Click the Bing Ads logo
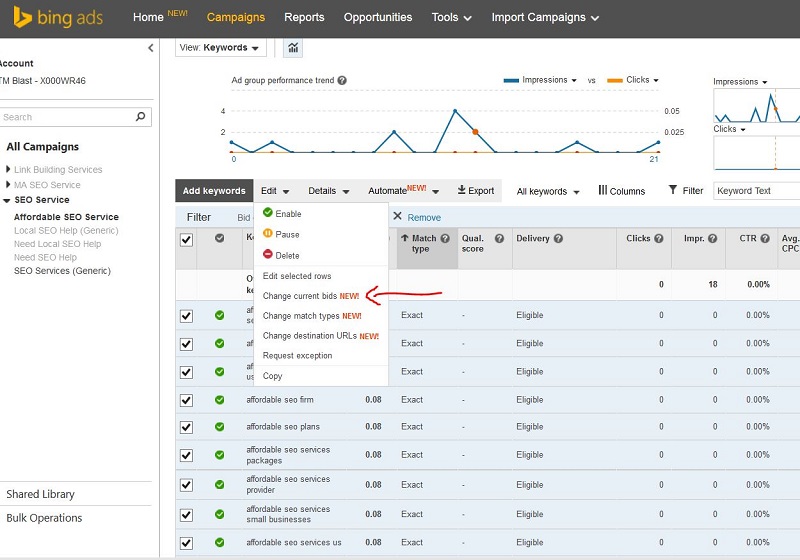The height and width of the screenshot is (560, 800). [x=58, y=17]
